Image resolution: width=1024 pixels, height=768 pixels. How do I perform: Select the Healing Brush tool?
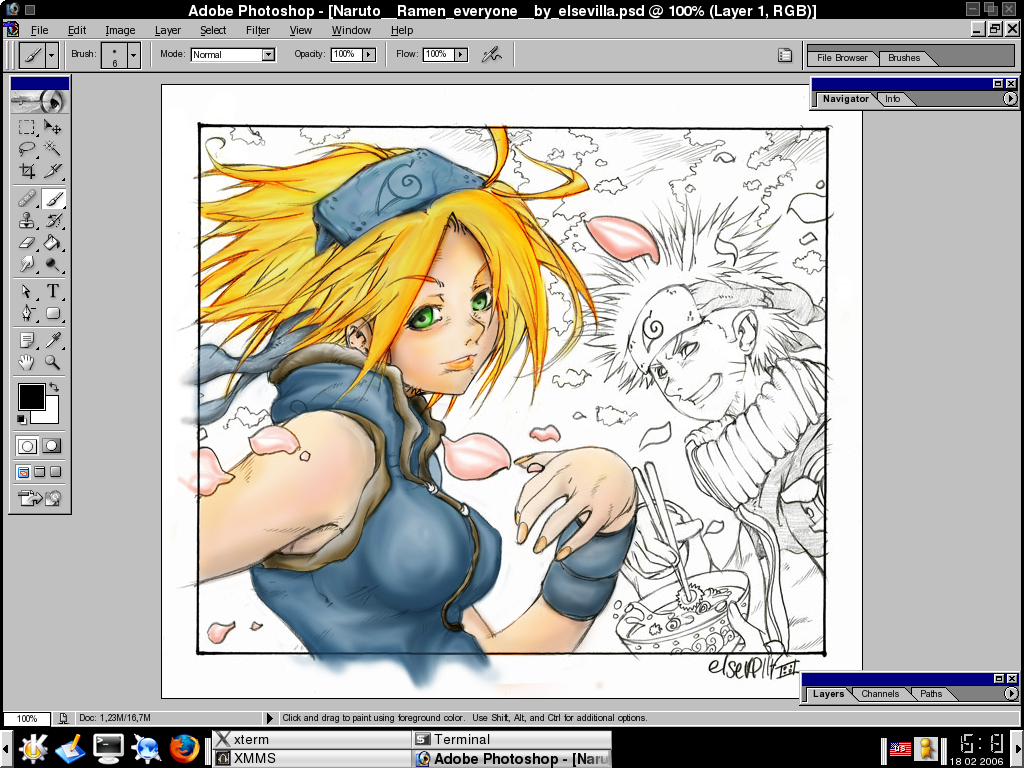coord(27,199)
